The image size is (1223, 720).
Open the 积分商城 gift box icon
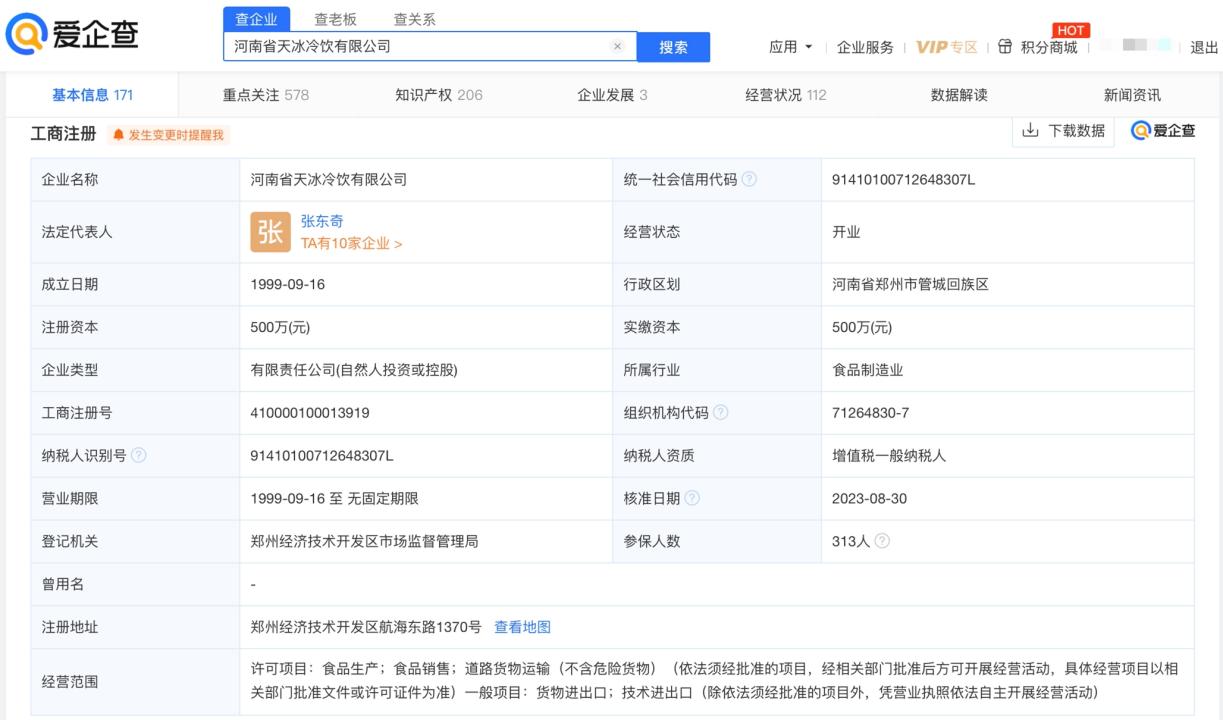tap(1002, 46)
